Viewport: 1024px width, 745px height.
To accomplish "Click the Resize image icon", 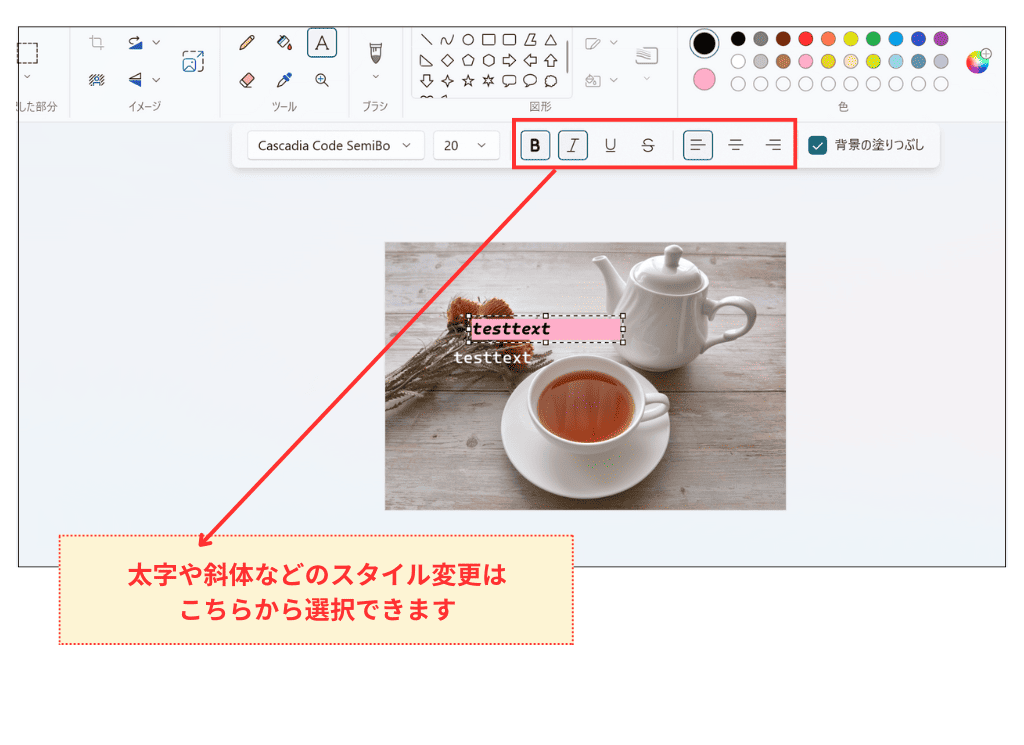I will pyautogui.click(x=194, y=61).
